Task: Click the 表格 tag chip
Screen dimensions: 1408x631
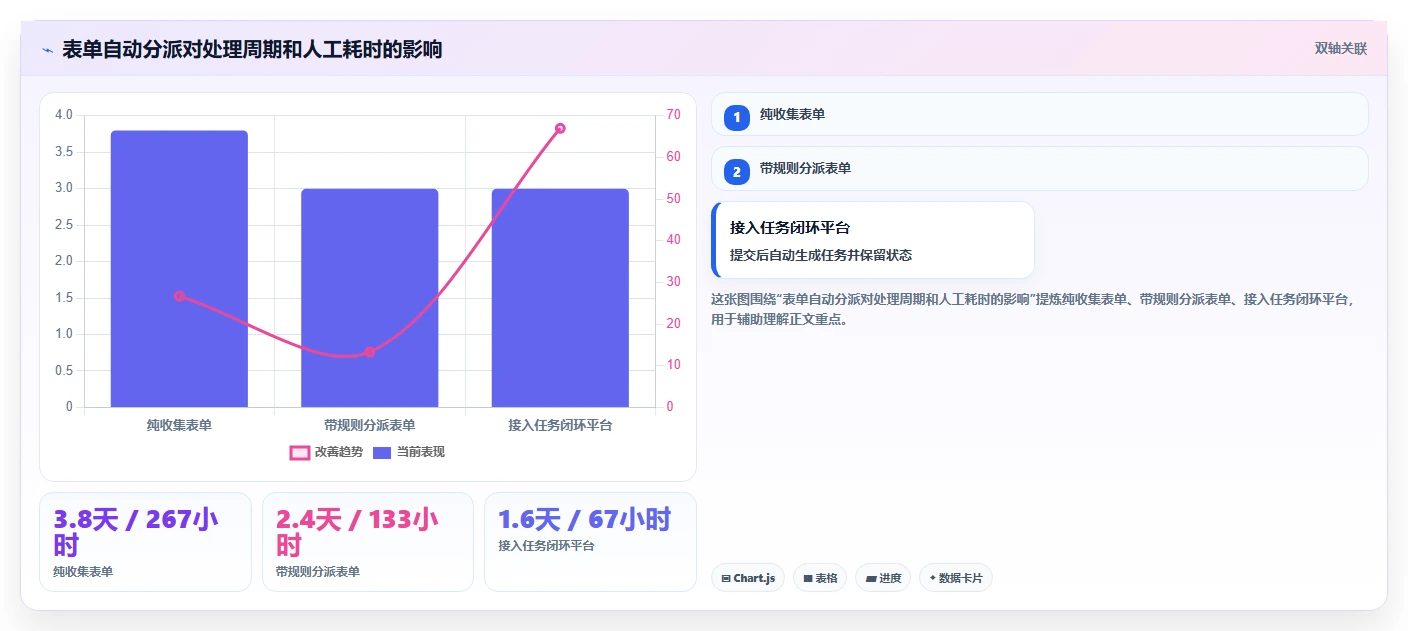Action: [x=820, y=578]
